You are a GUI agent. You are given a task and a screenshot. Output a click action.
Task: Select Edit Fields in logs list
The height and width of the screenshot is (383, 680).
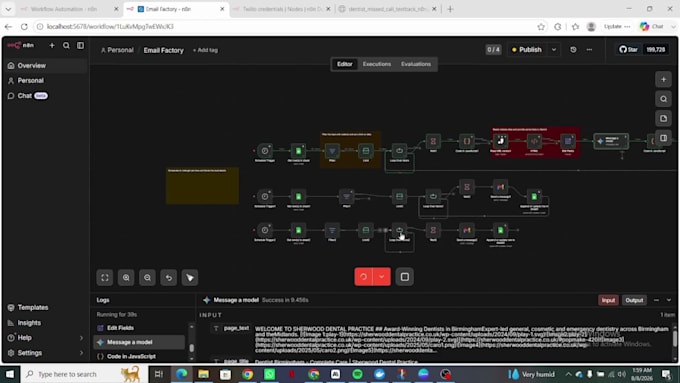coord(139,328)
